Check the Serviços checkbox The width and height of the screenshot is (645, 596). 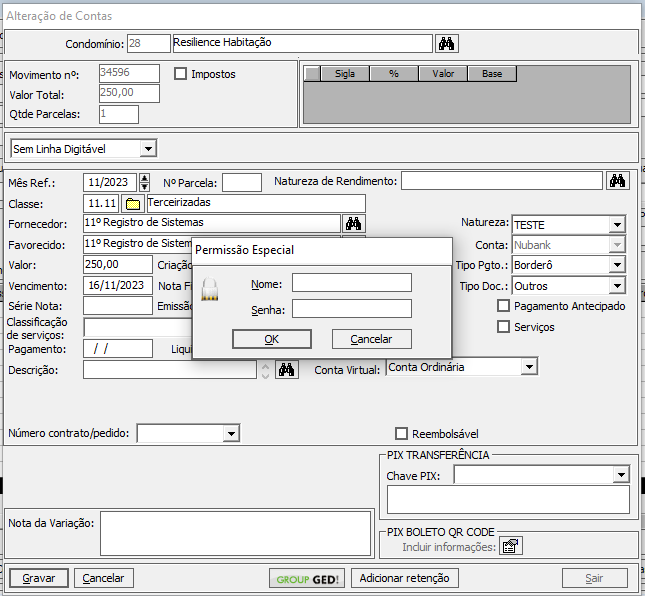(x=503, y=327)
